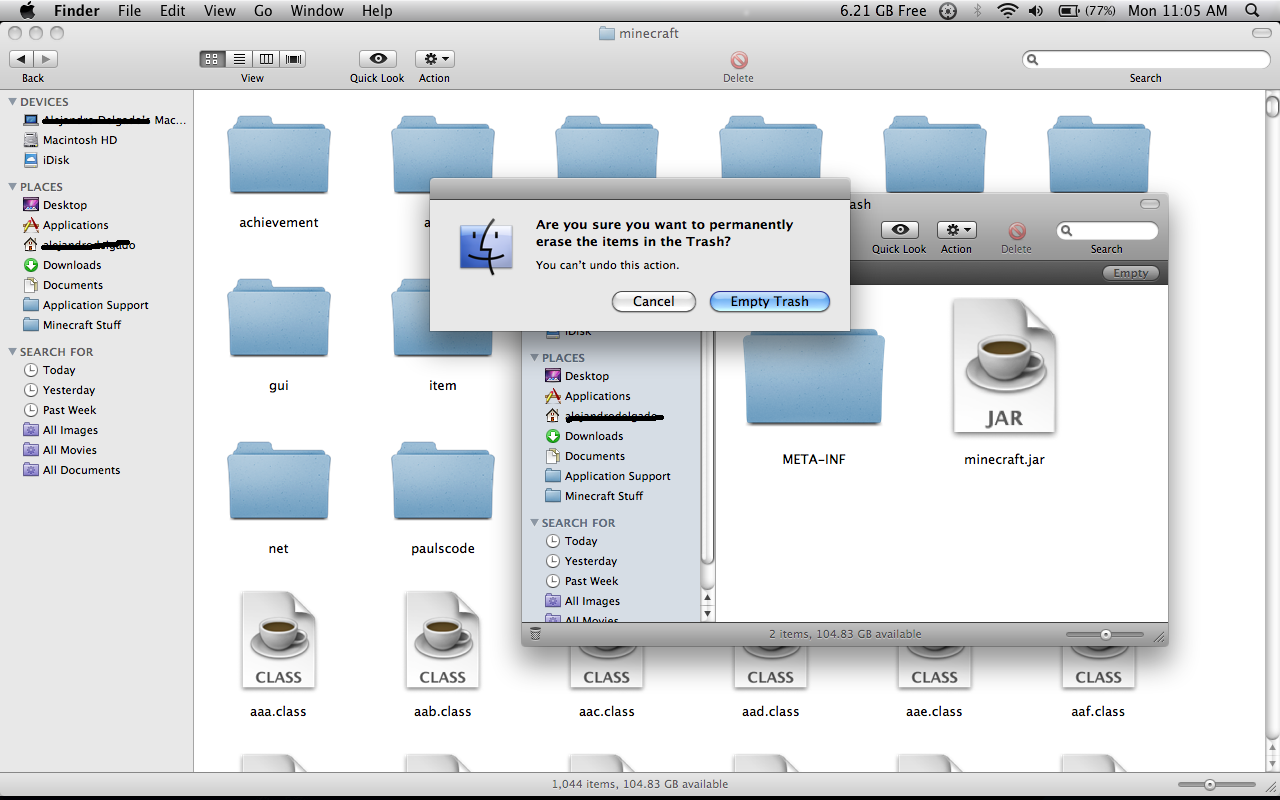Go forward in minecraft window
The image size is (1280, 800).
pos(46,59)
